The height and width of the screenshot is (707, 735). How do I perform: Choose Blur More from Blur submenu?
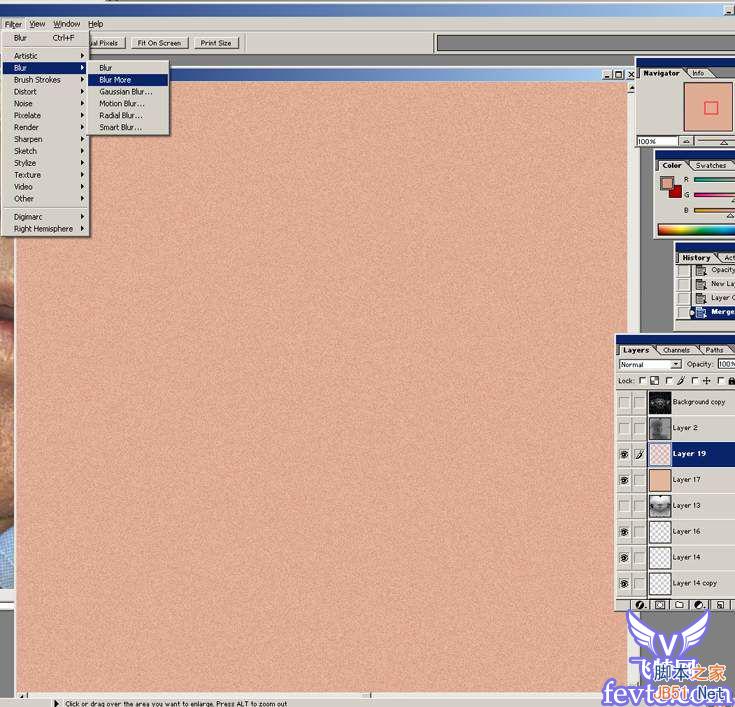click(128, 80)
